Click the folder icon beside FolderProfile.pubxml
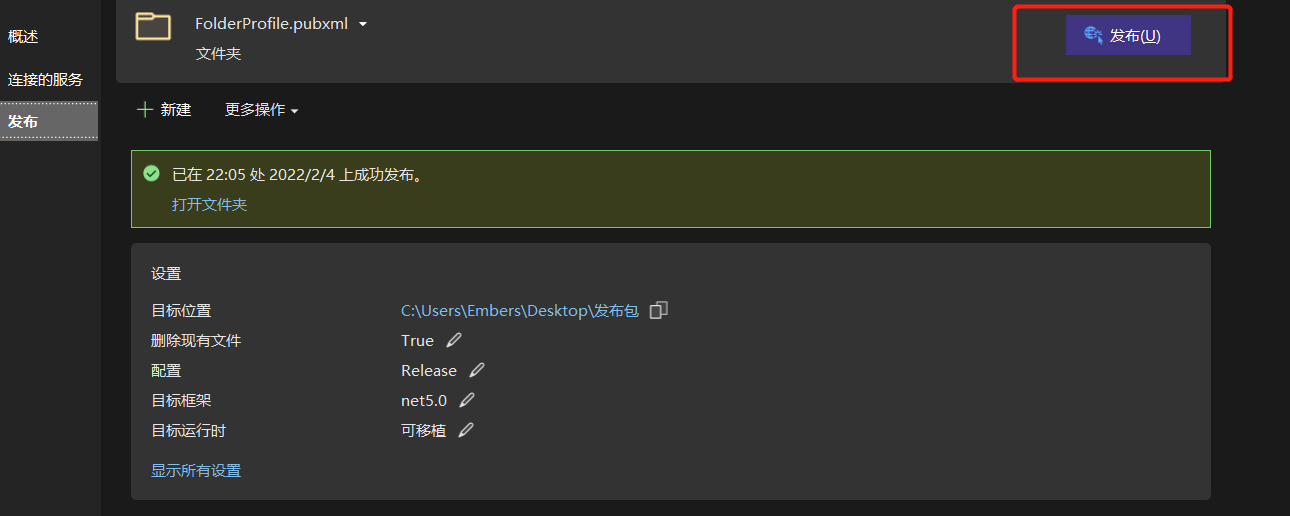The image size is (1290, 516). coord(153,26)
